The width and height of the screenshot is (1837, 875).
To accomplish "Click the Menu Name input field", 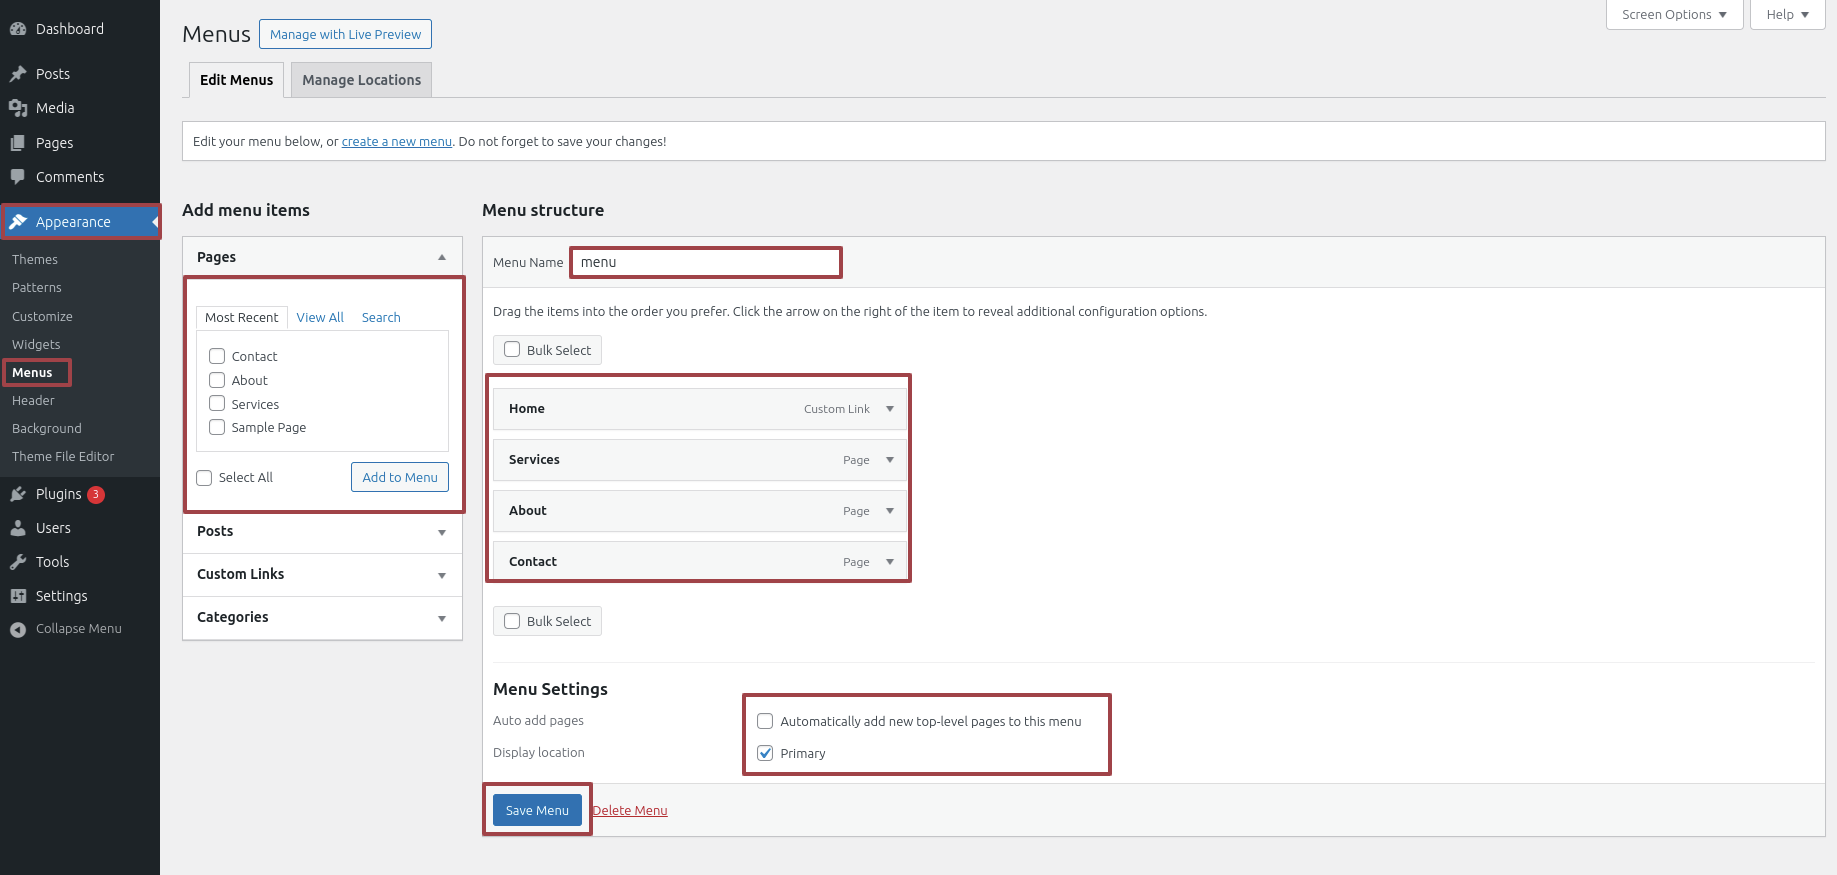I will (706, 262).
